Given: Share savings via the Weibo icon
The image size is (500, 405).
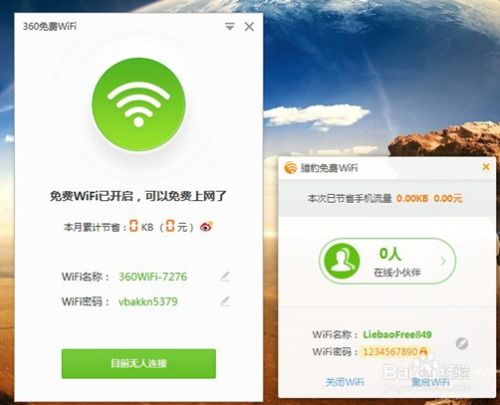Looking at the screenshot, I should (x=206, y=227).
